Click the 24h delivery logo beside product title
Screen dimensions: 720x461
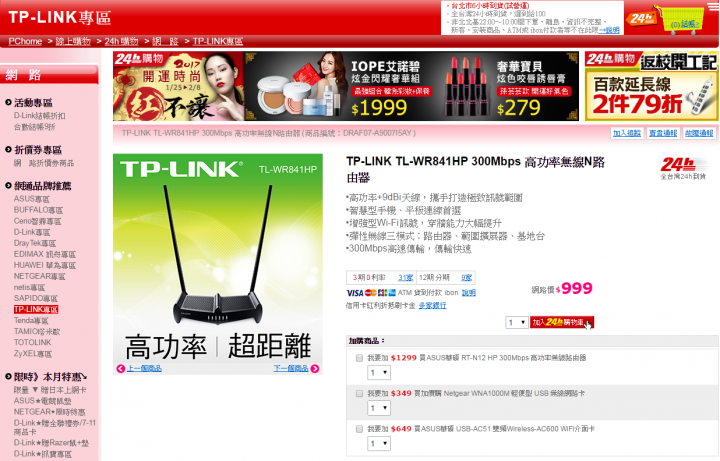(x=683, y=169)
